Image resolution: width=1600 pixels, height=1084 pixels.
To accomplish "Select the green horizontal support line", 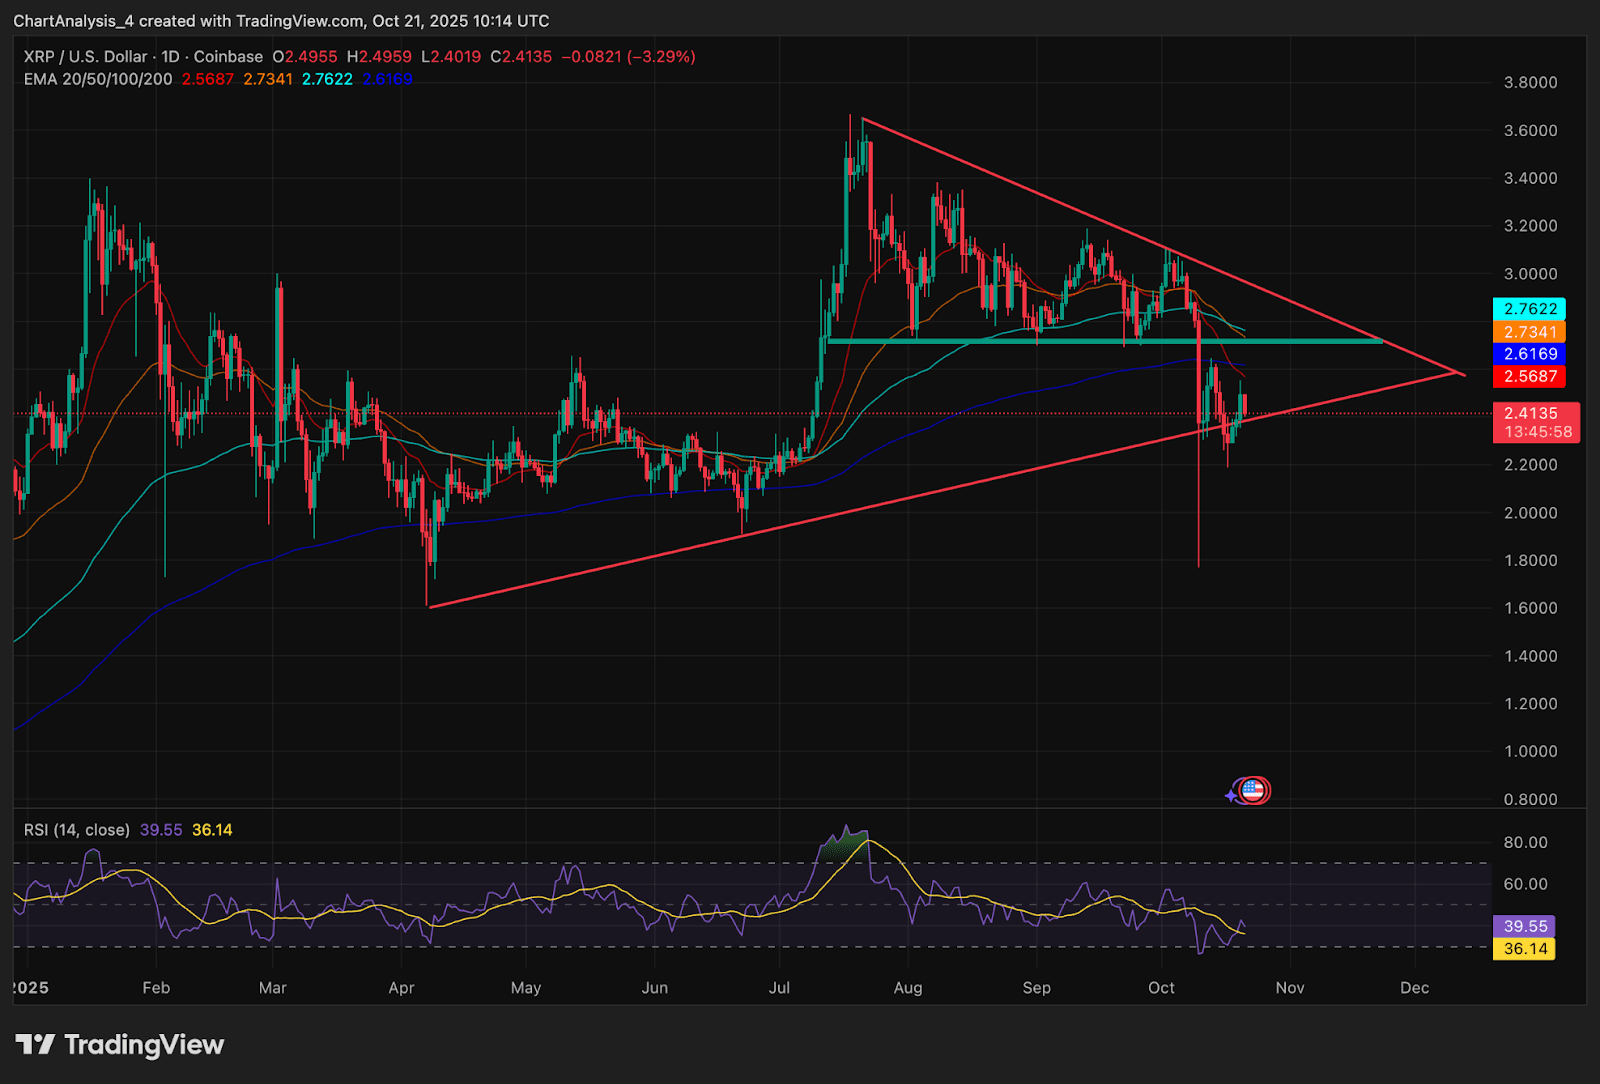I will [x=1105, y=342].
